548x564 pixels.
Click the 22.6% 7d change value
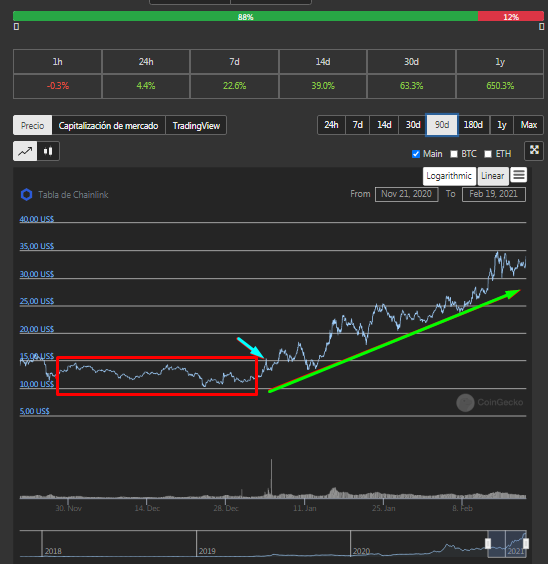pos(234,86)
